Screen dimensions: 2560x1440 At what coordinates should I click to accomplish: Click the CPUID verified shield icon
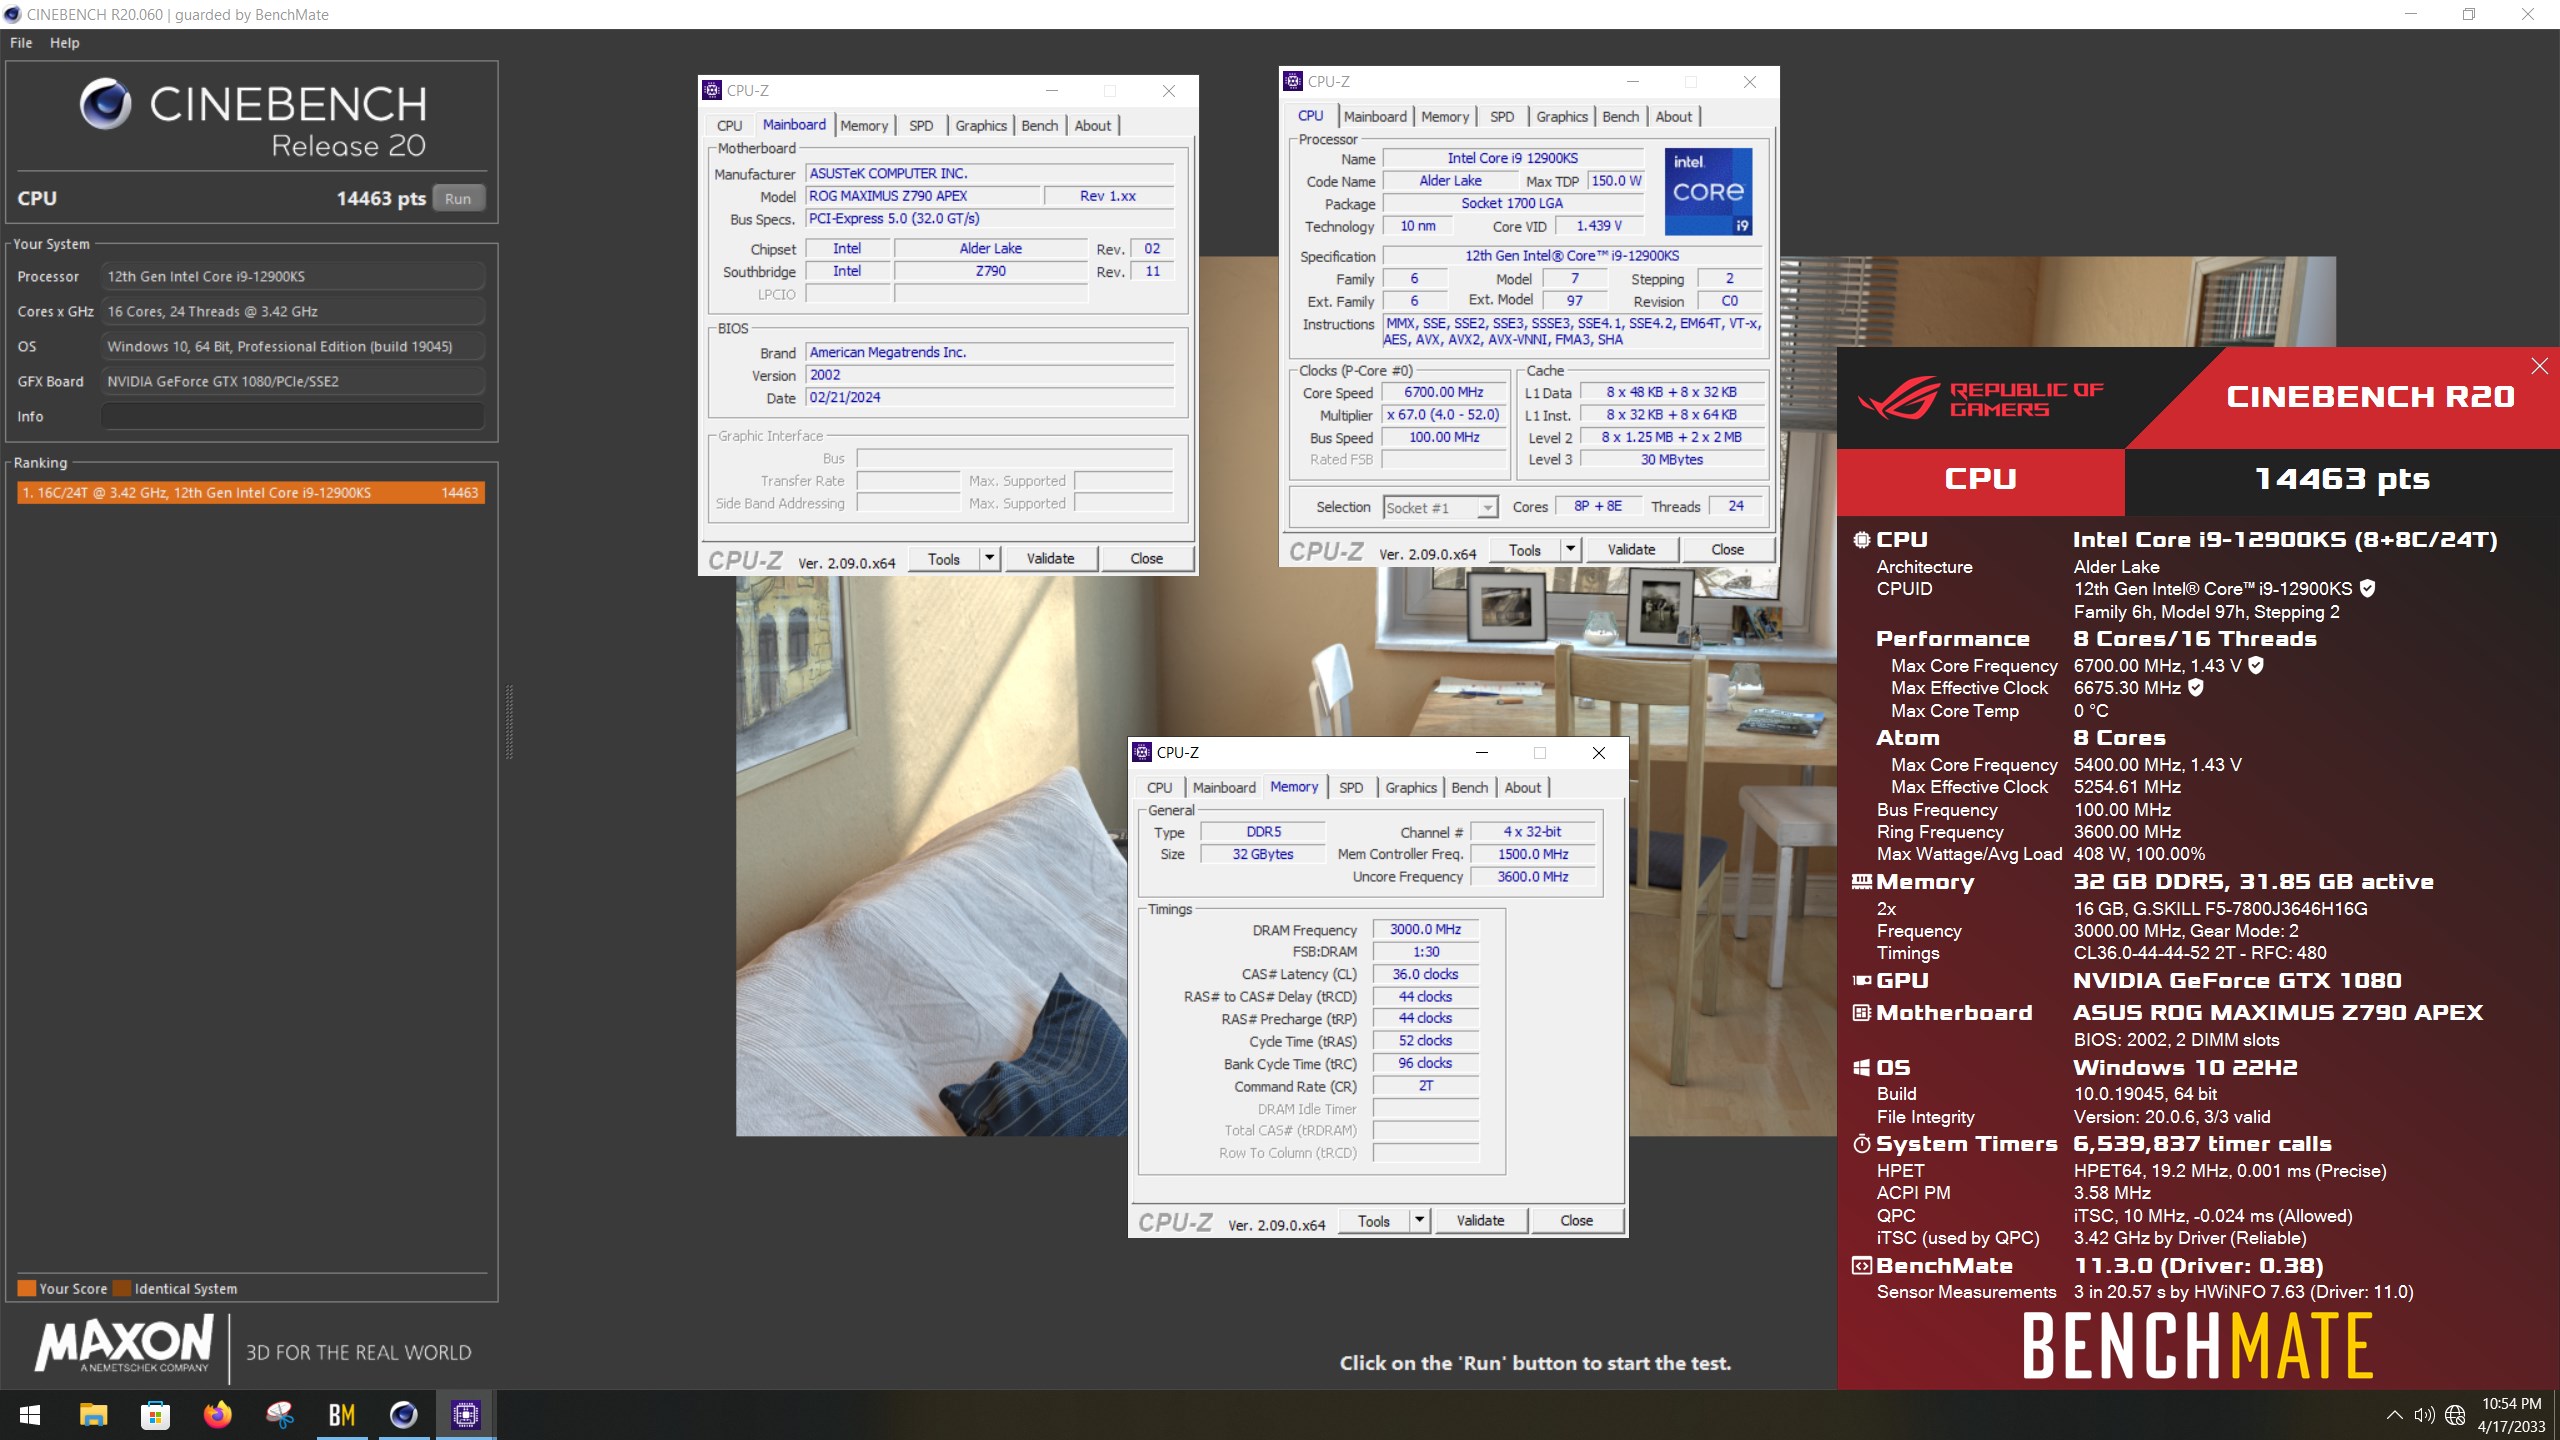(x=2367, y=588)
